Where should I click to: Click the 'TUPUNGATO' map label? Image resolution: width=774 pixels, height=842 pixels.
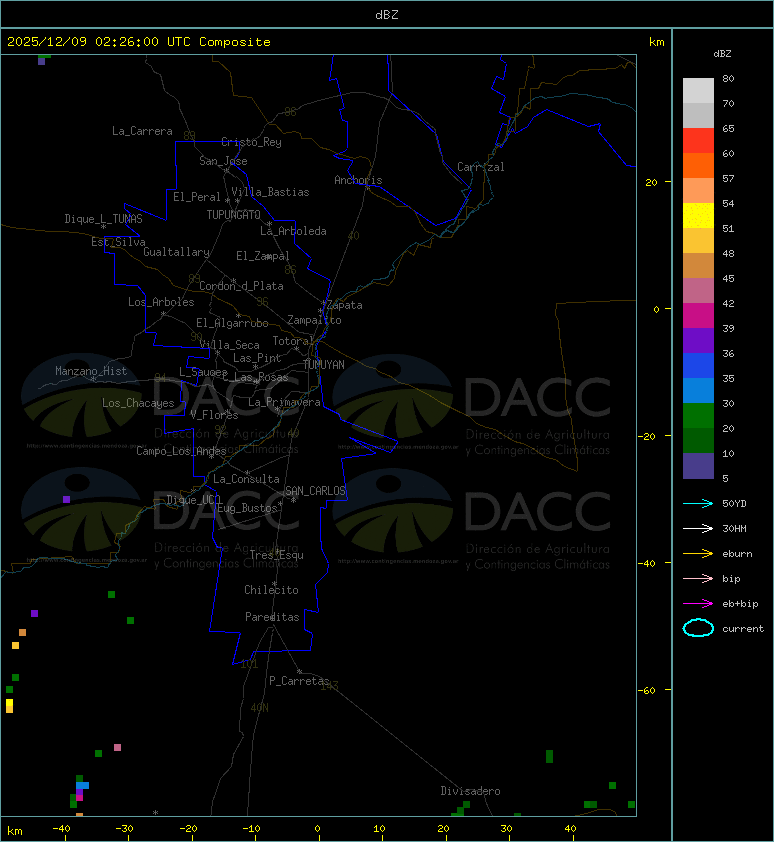point(234,215)
